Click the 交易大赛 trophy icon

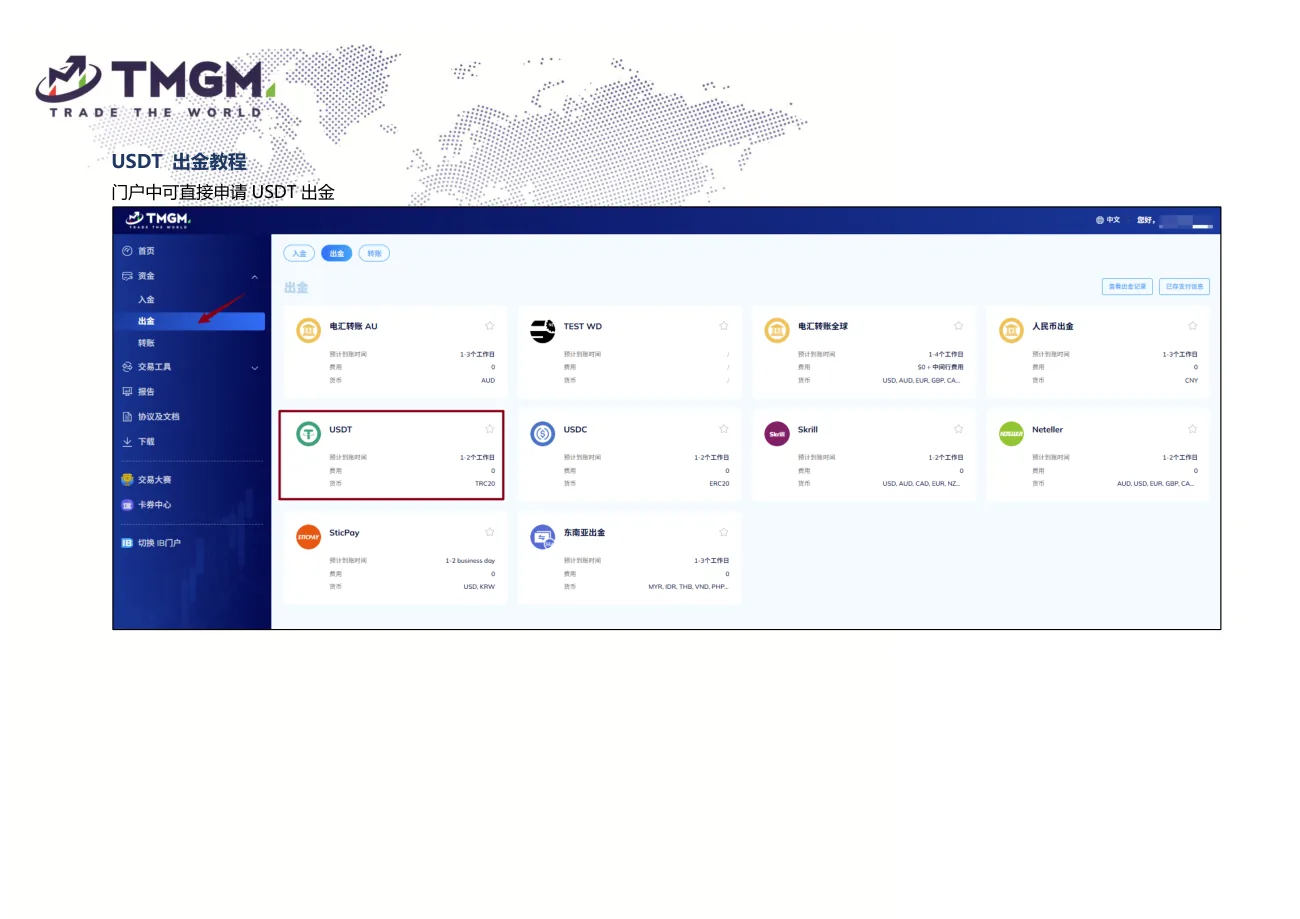point(127,480)
